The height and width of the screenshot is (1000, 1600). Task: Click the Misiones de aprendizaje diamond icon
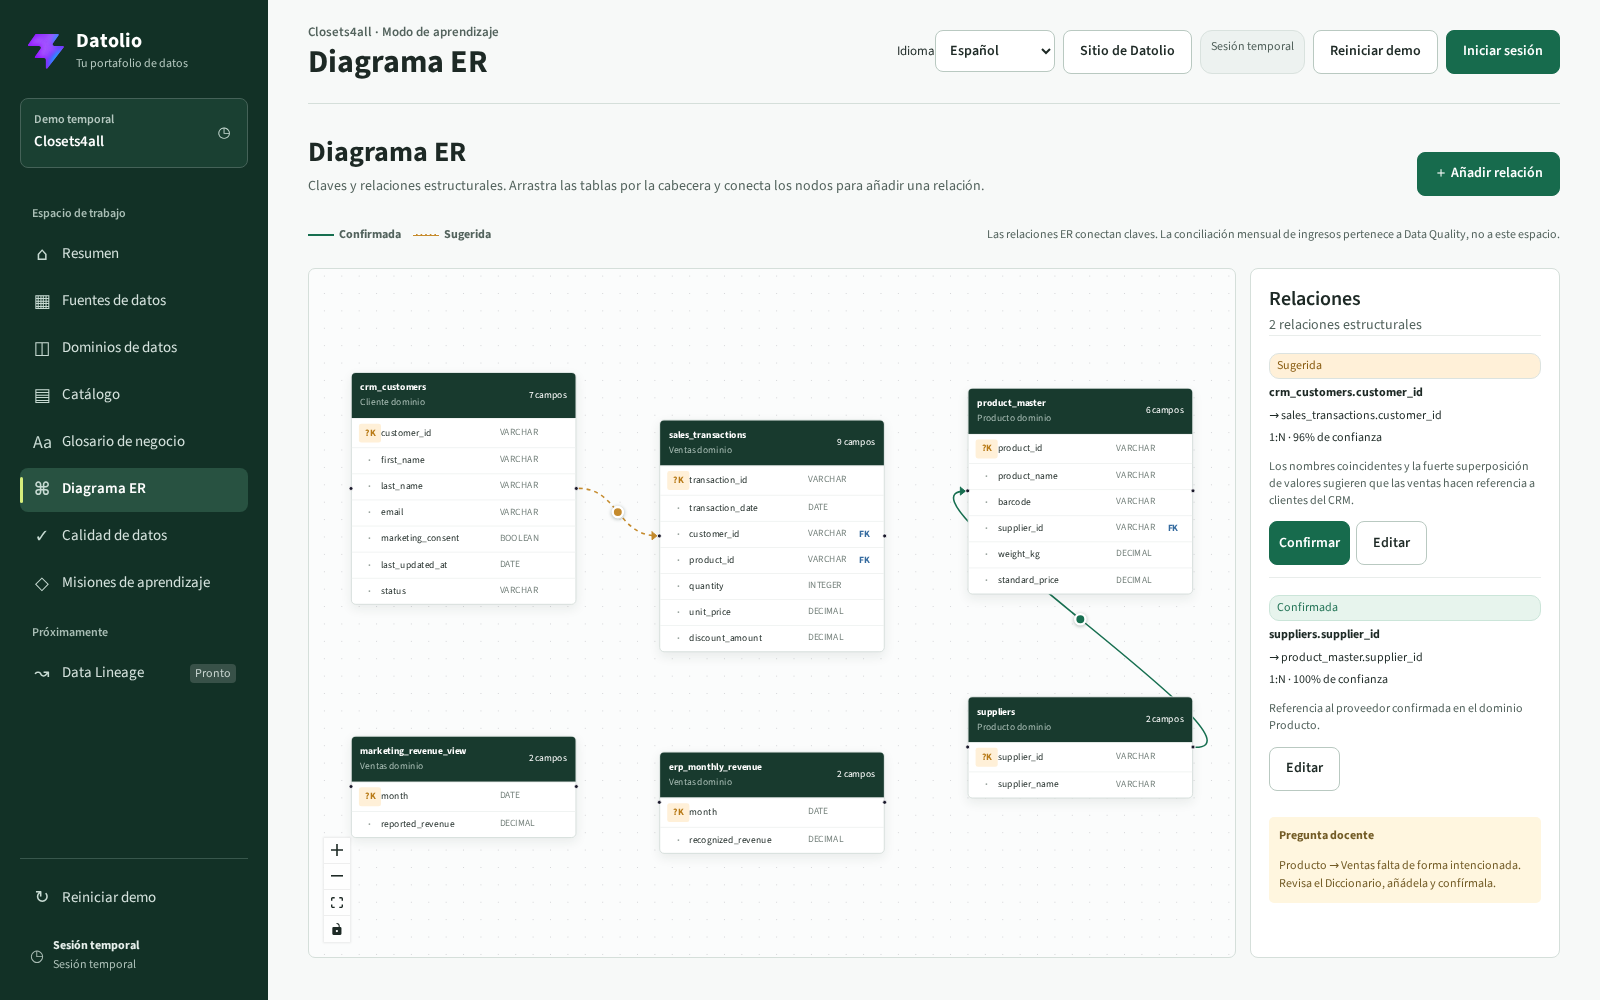(42, 583)
